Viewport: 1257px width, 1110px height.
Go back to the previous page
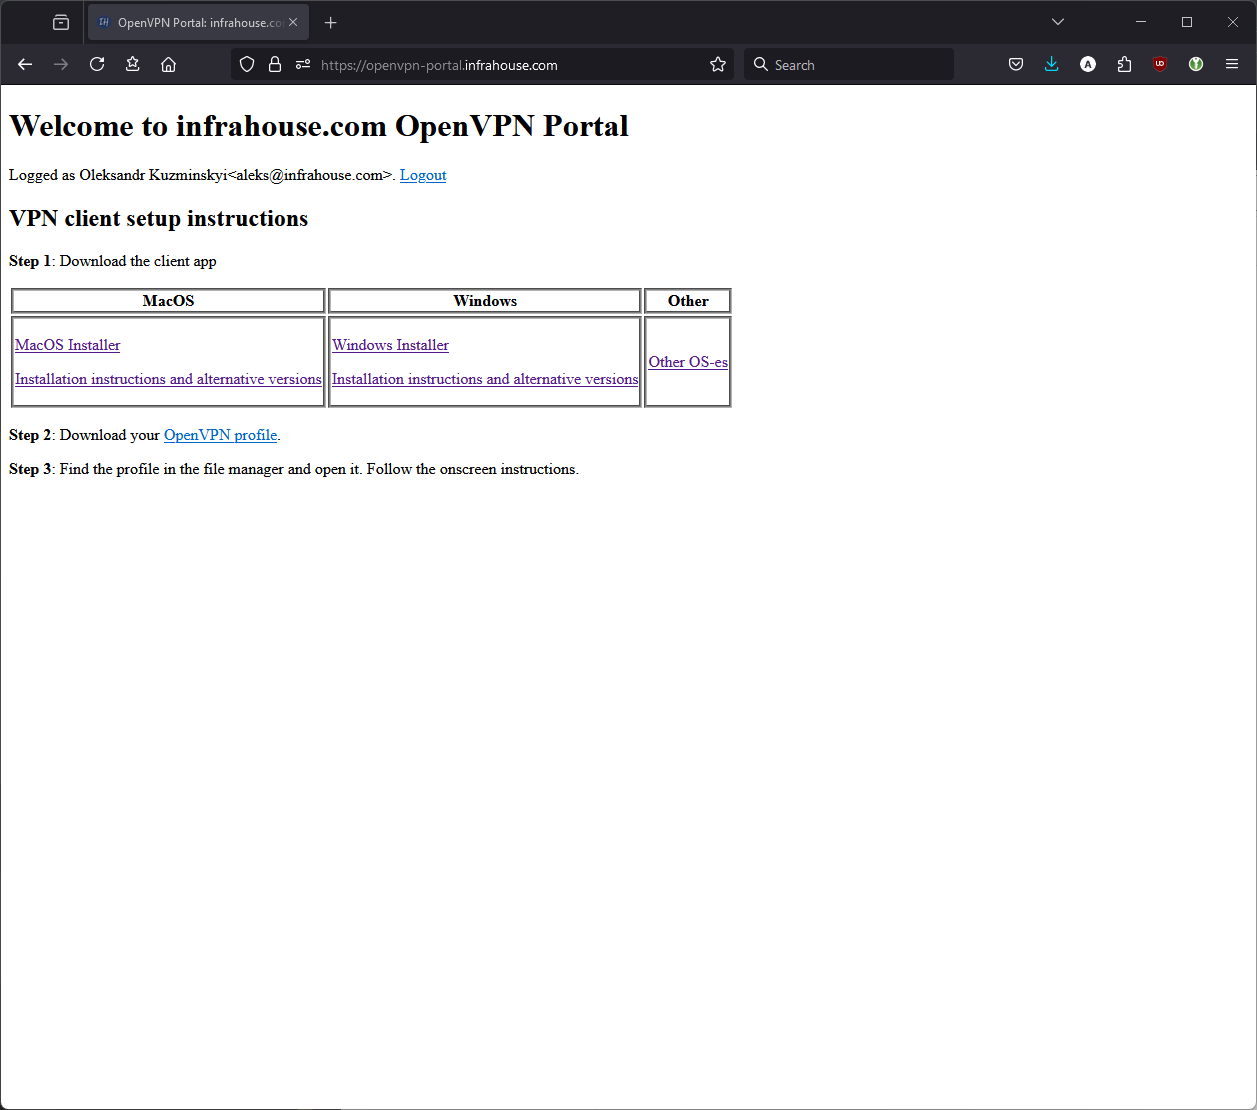coord(25,64)
